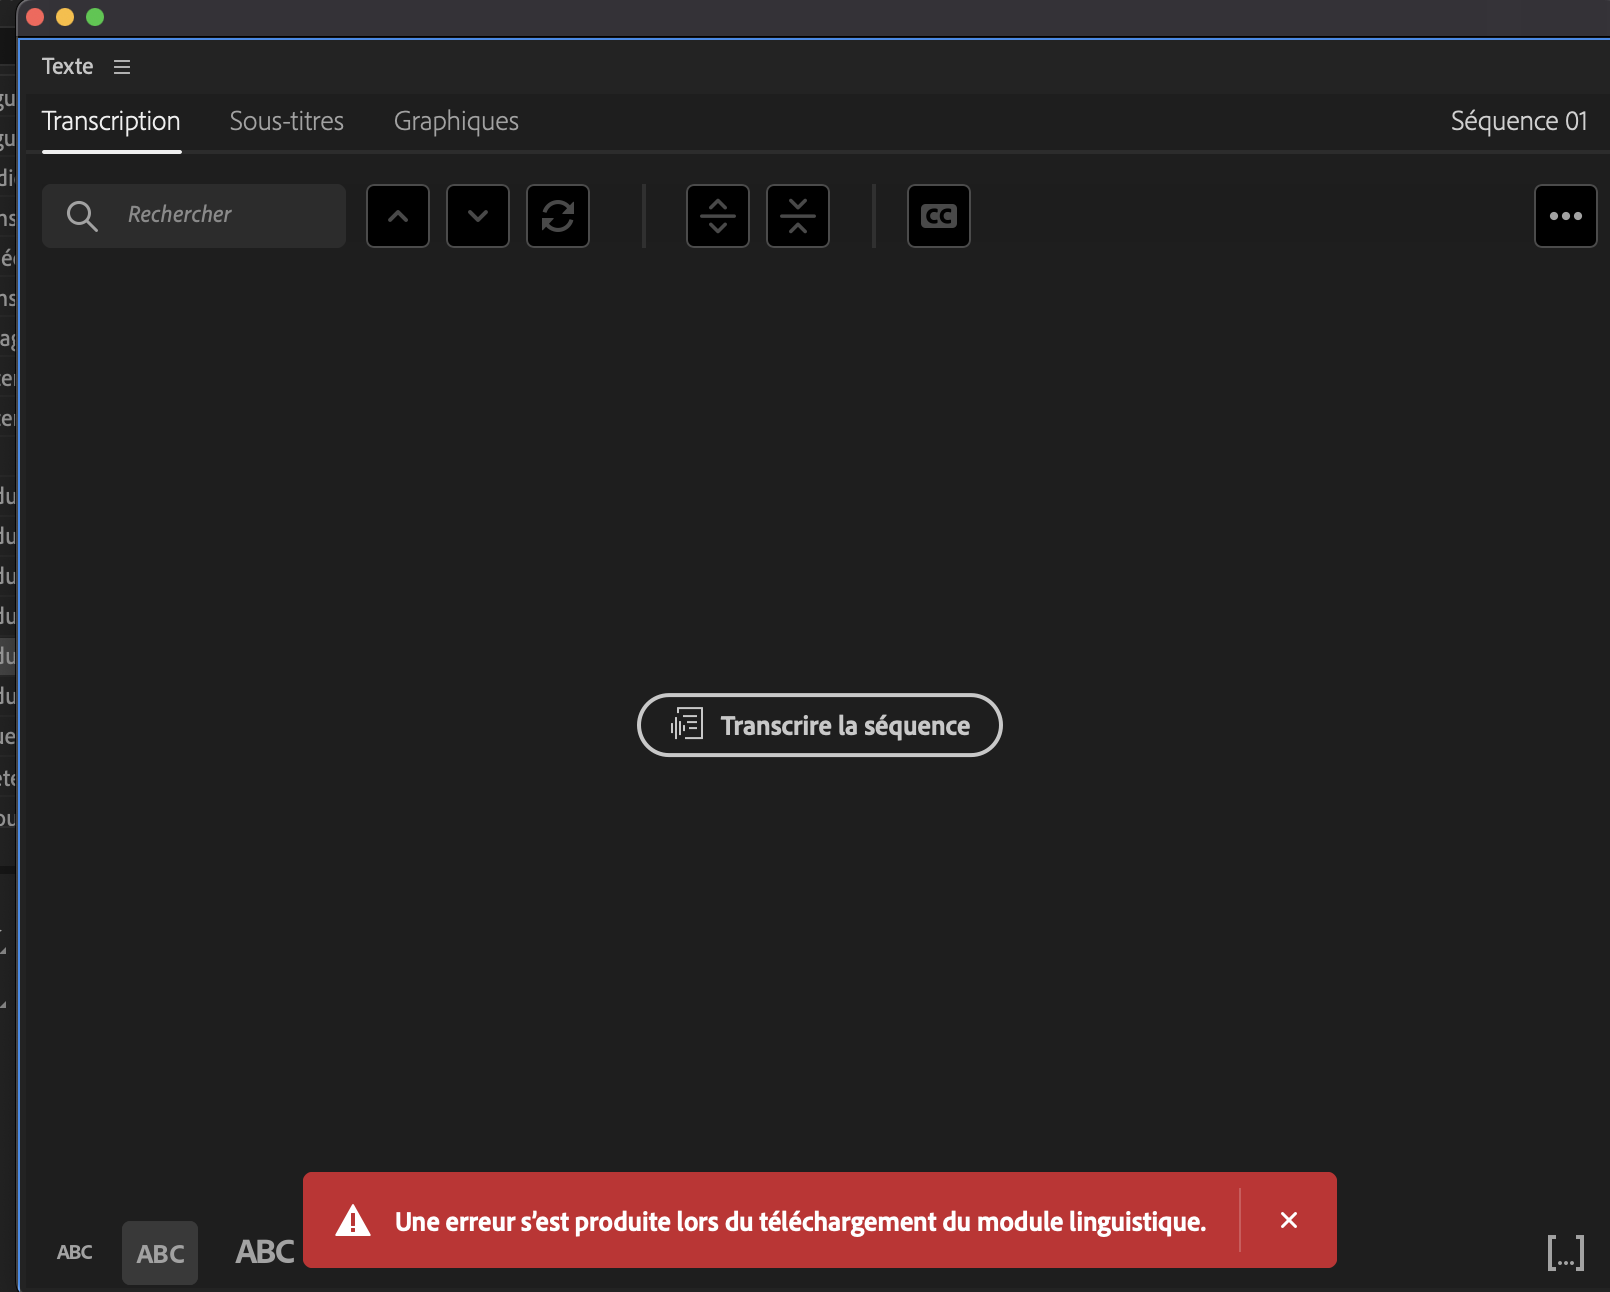1610x1292 pixels.
Task: Click the Séquence 01 label
Action: tap(1518, 121)
